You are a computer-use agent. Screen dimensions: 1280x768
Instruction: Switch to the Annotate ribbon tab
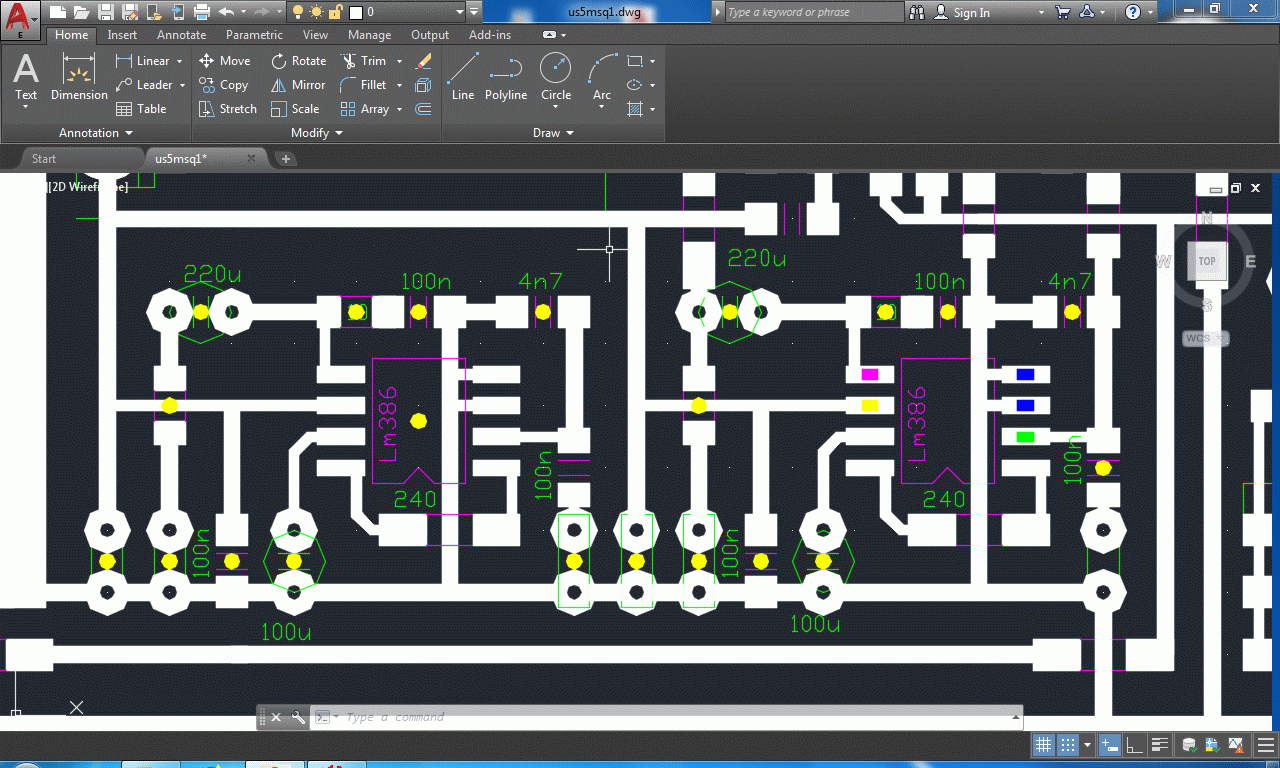[181, 35]
